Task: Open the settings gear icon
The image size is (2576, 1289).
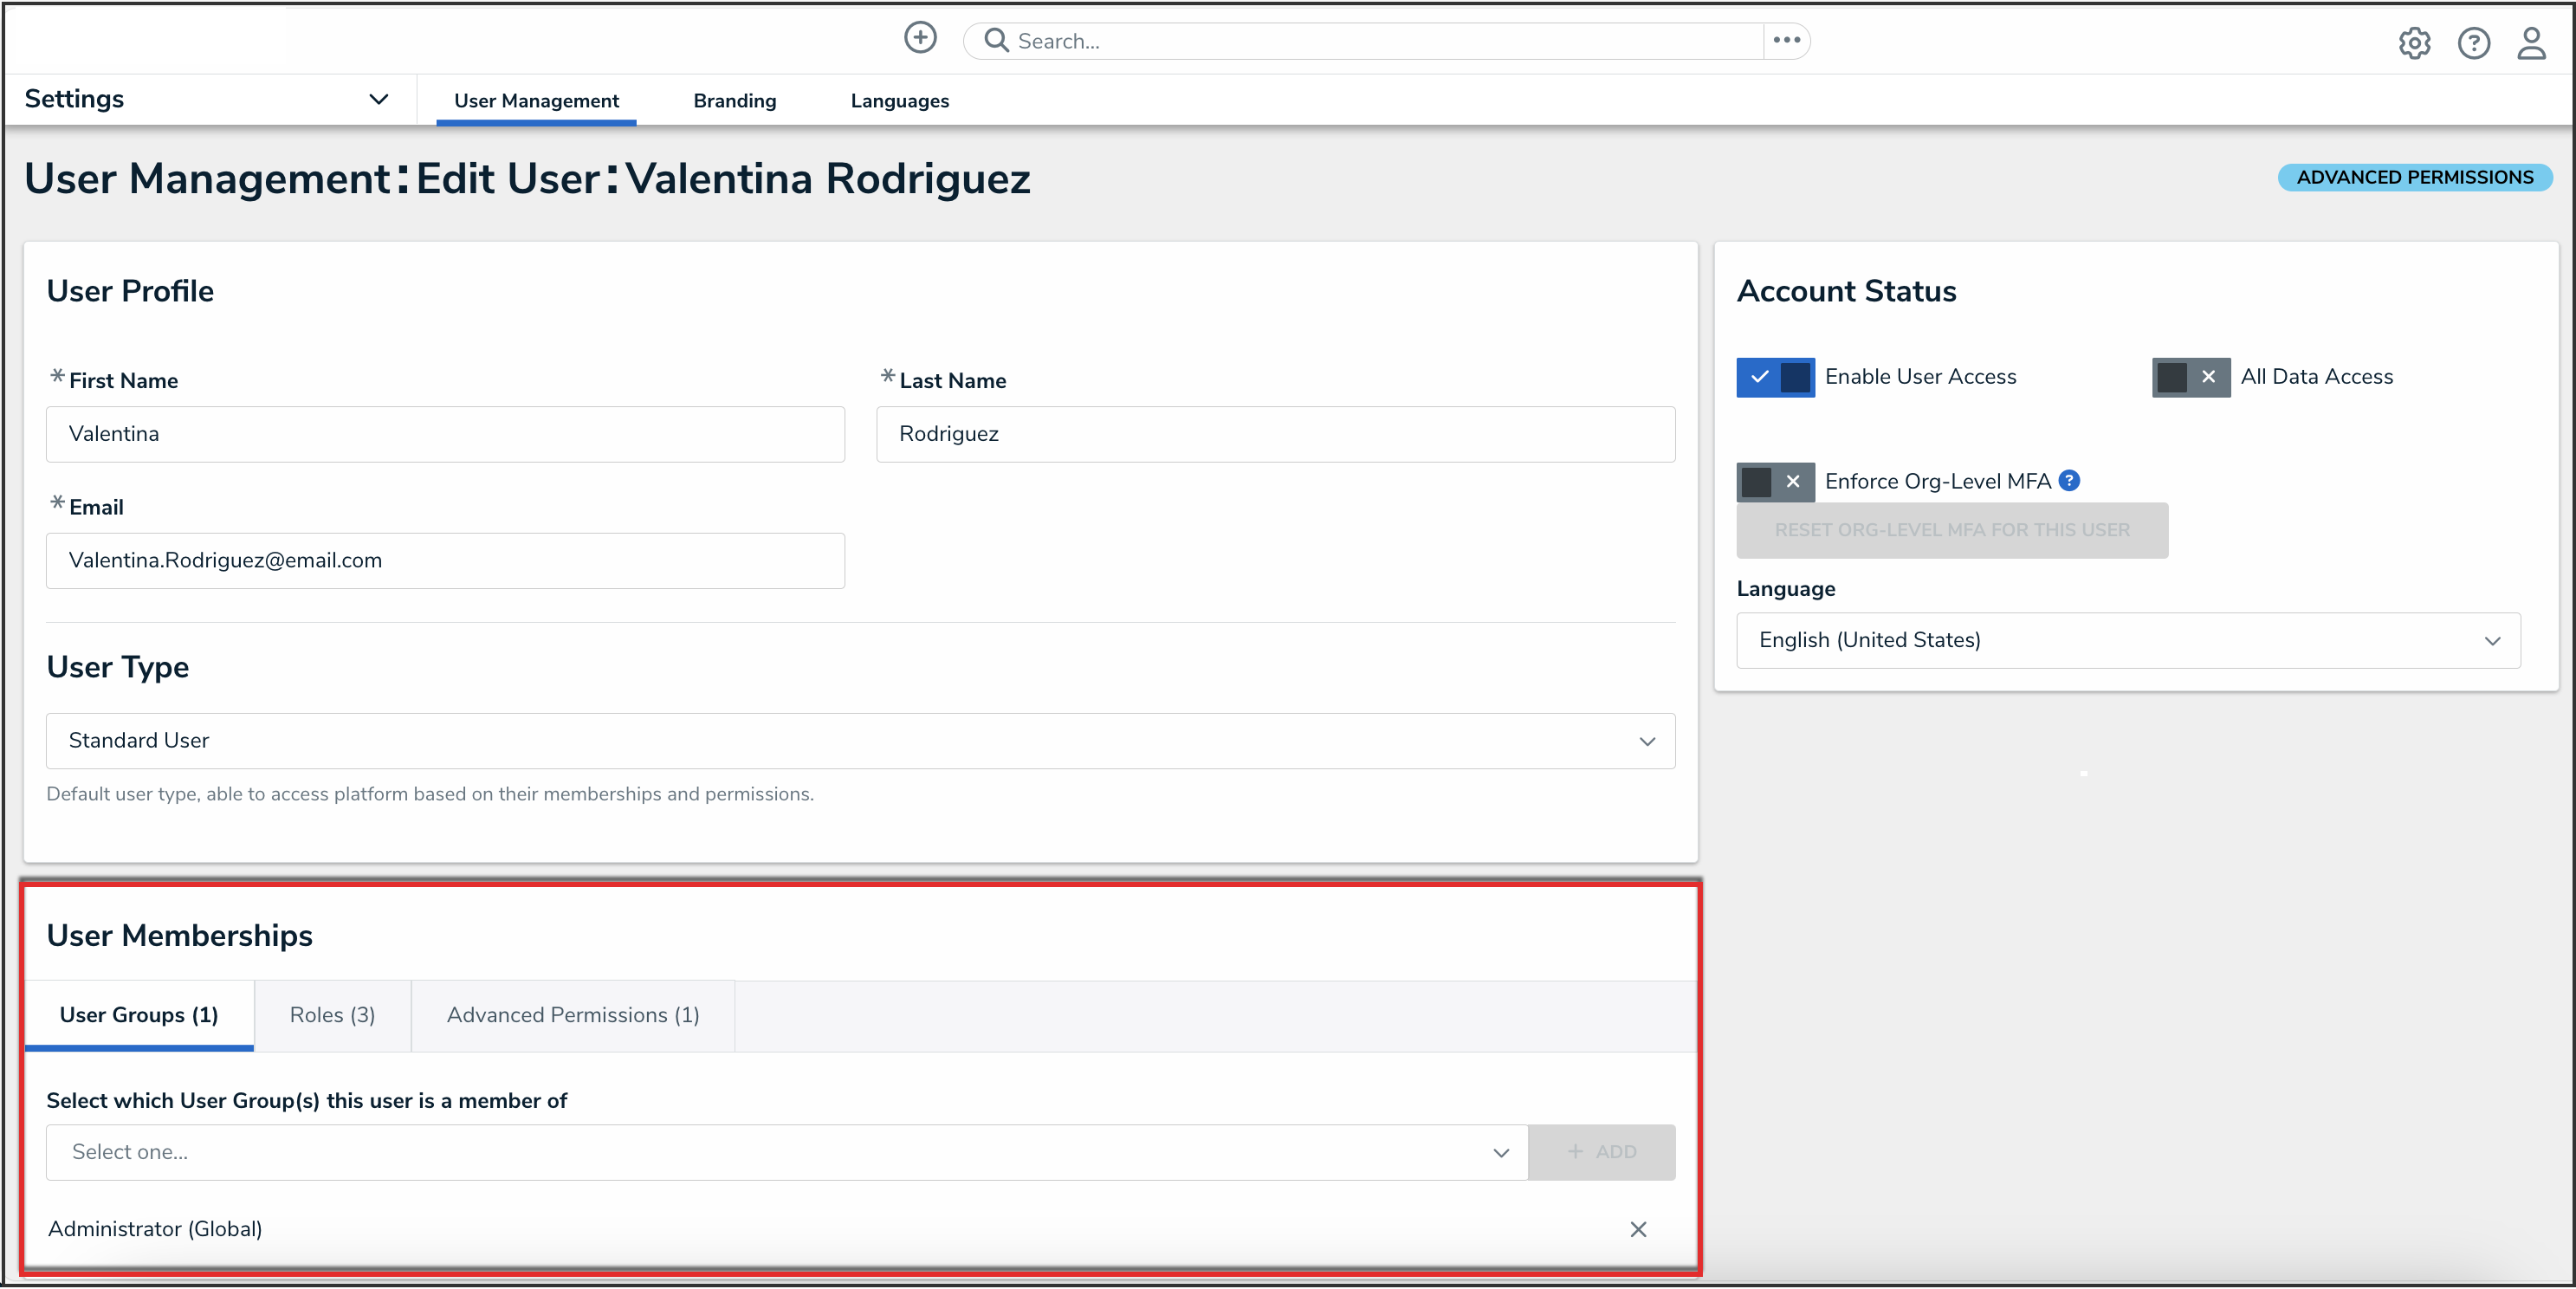Action: (x=2414, y=43)
